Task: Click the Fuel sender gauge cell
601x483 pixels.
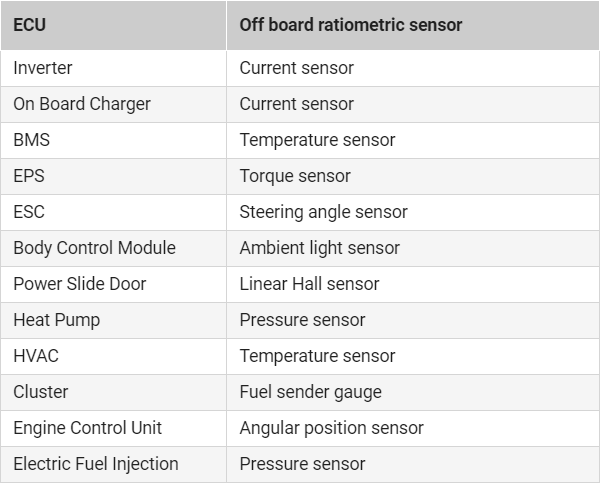Action: pos(310,392)
